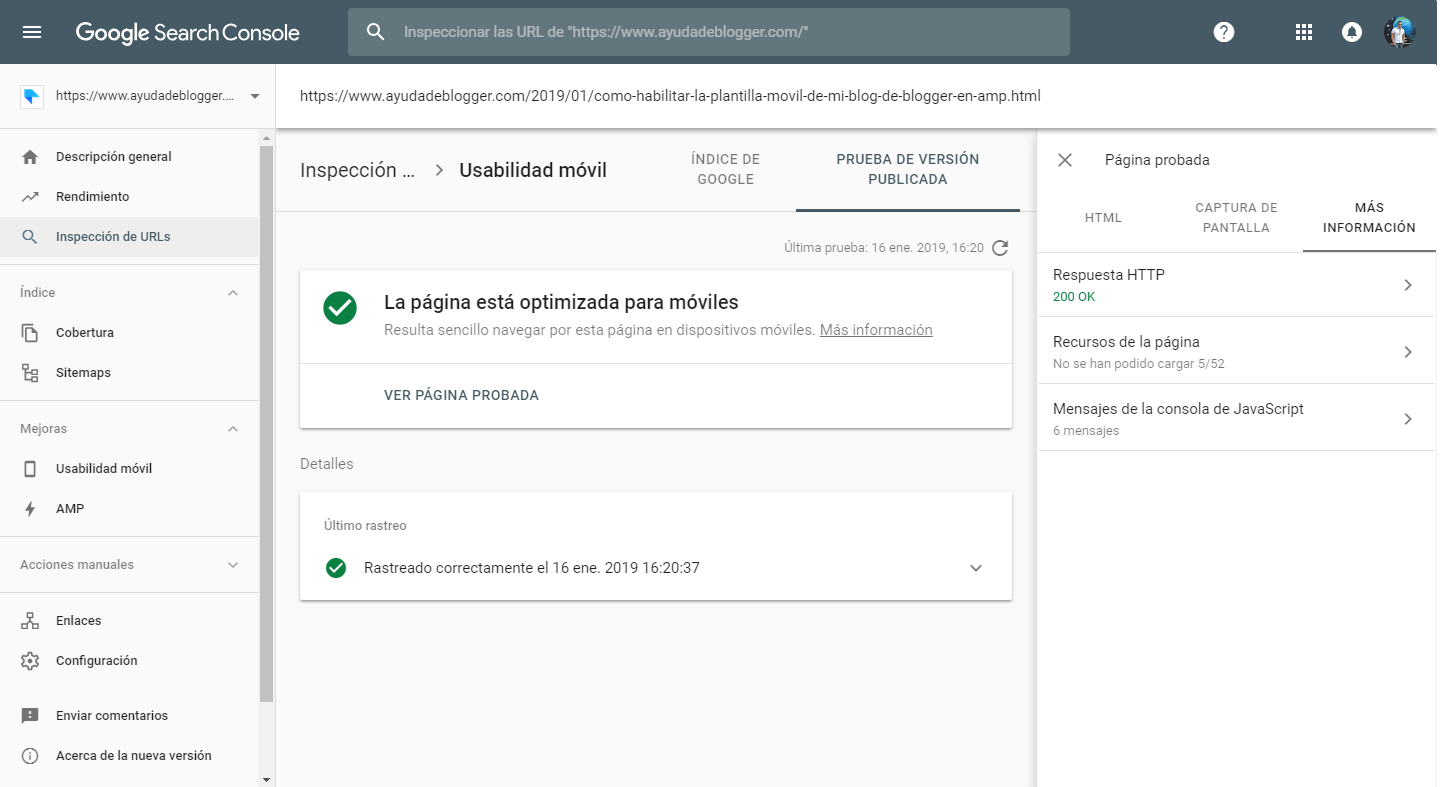The height and width of the screenshot is (787, 1440).
Task: Click the property favicon icon in the selector
Action: (x=32, y=96)
